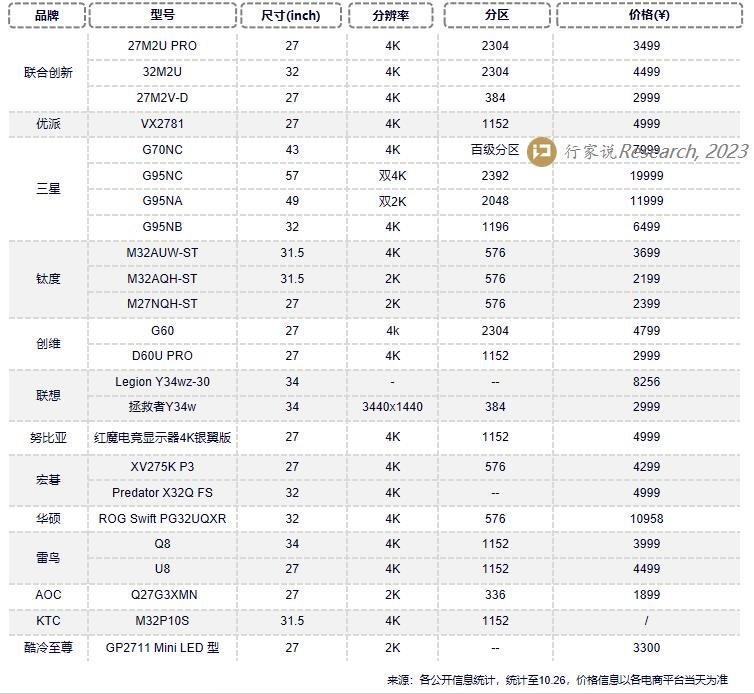
Task: Click the 尺寸(inch) column header
Action: pos(291,15)
